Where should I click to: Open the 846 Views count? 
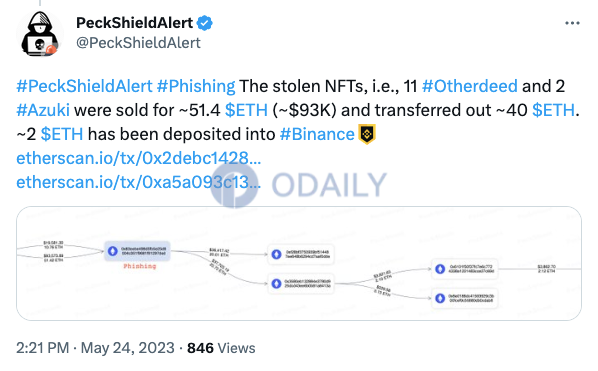click(221, 348)
